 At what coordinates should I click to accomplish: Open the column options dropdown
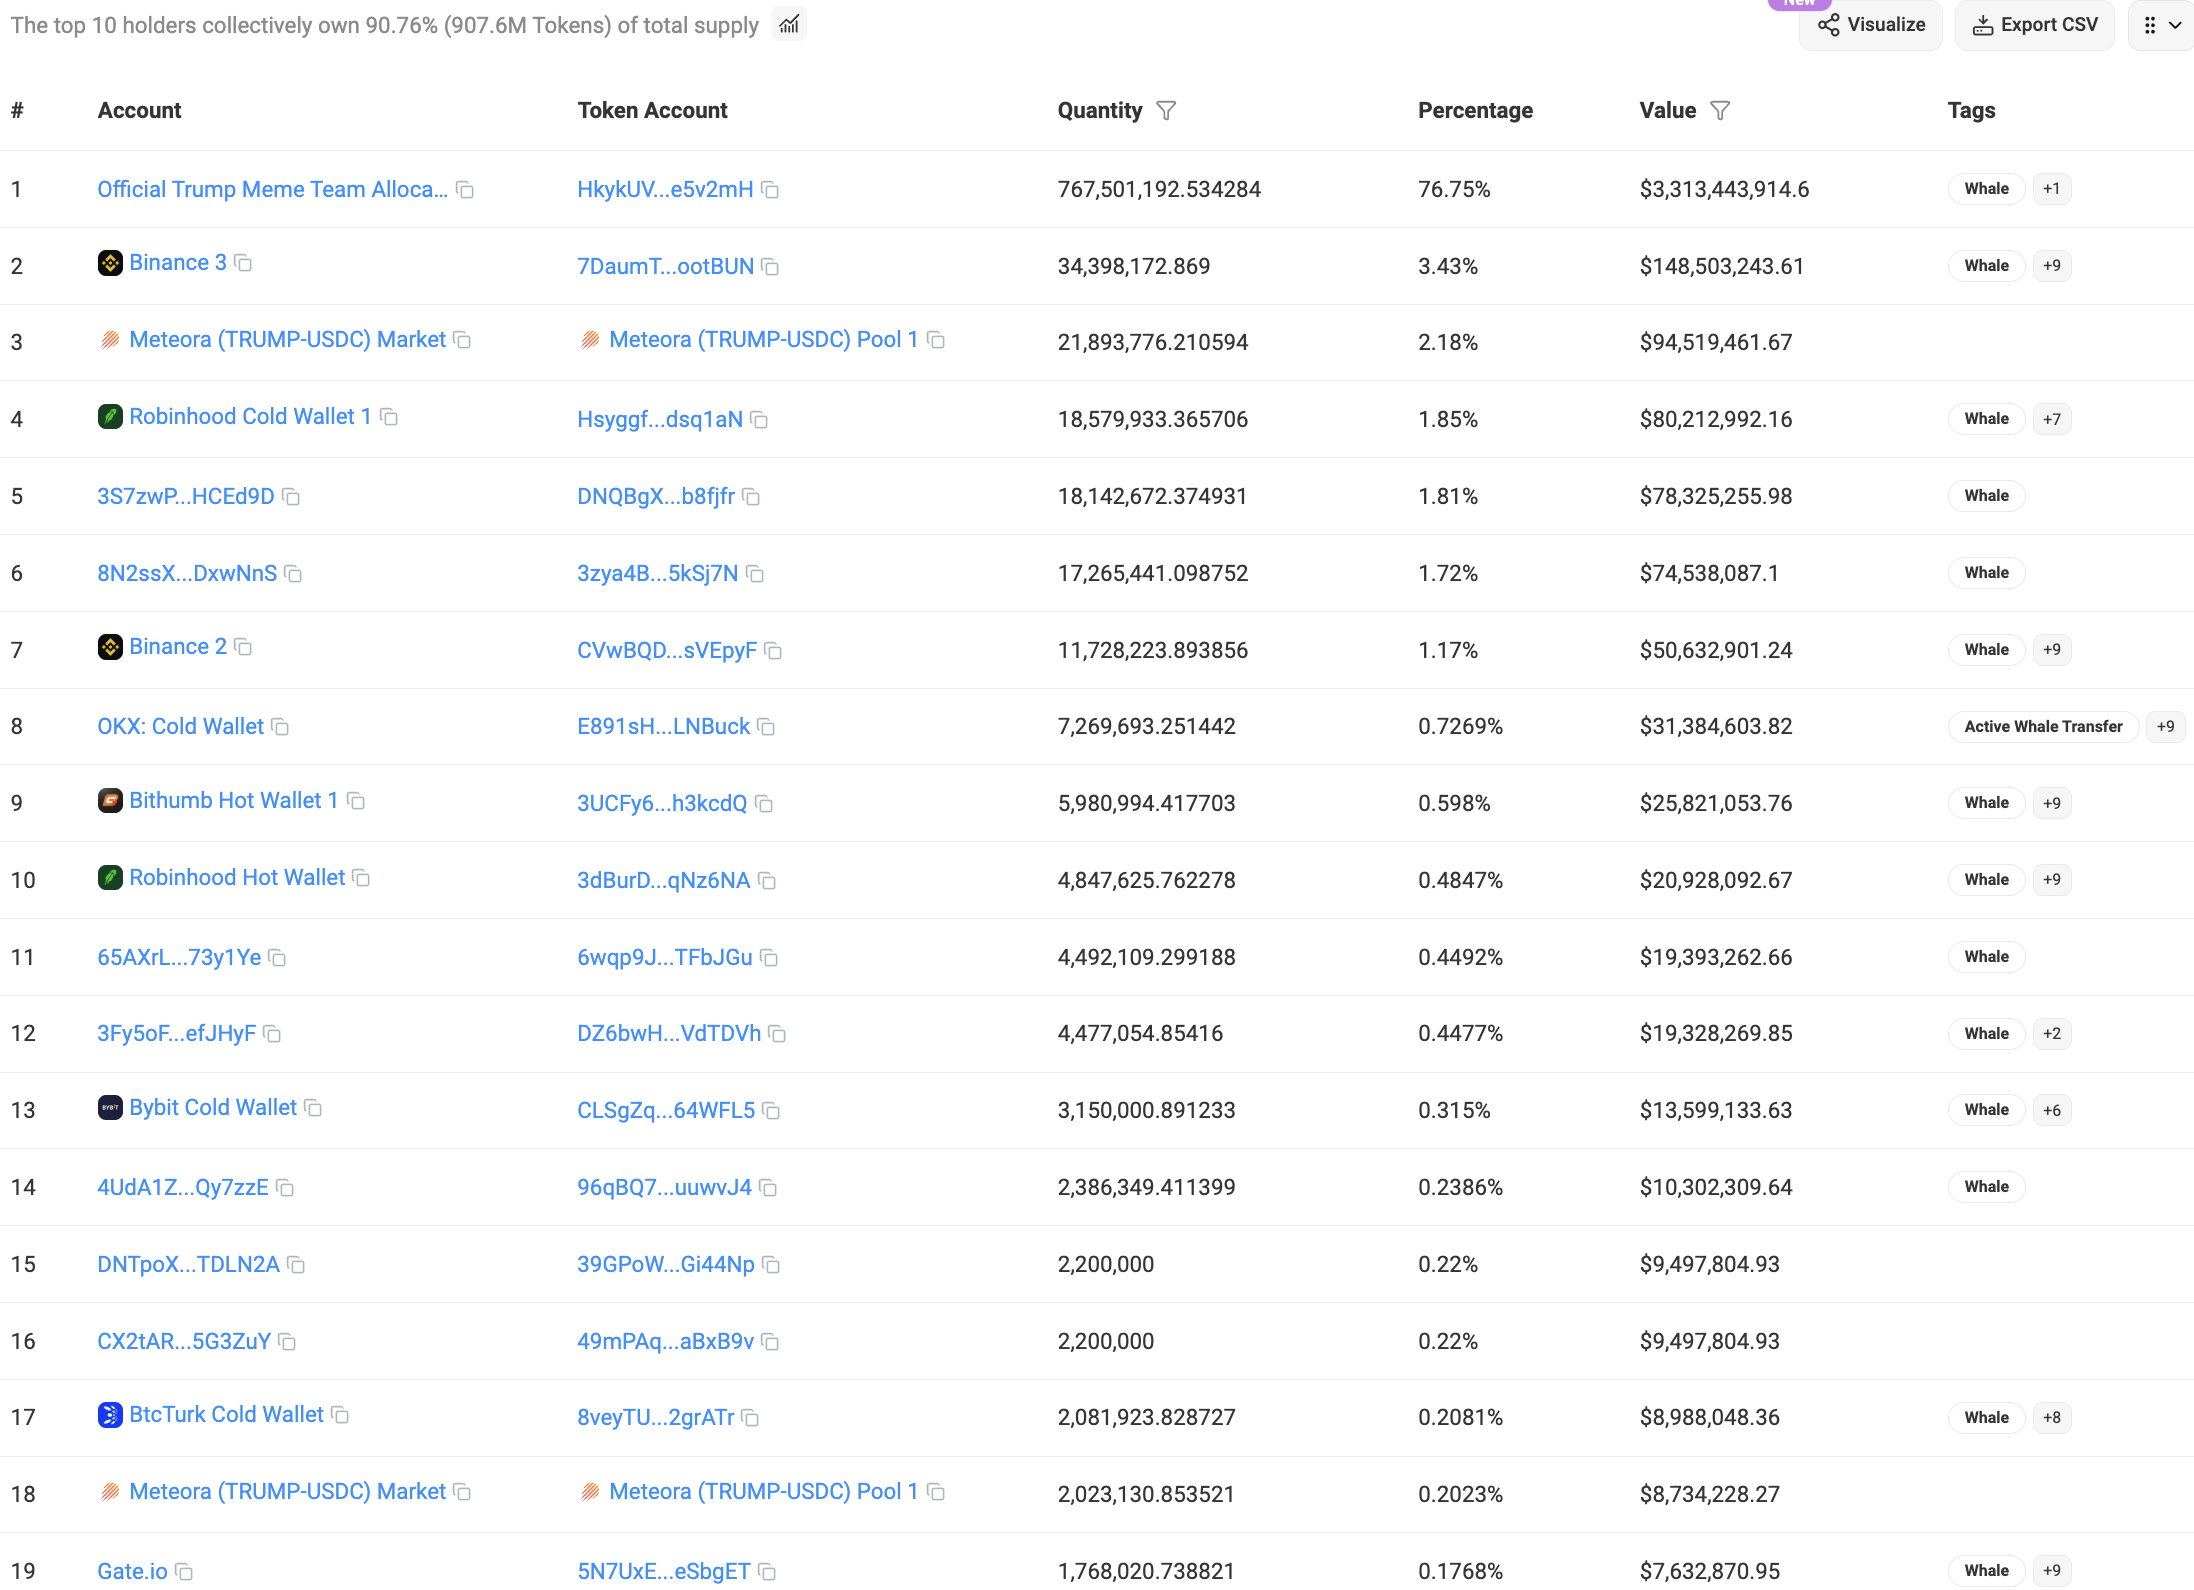(x=2162, y=25)
